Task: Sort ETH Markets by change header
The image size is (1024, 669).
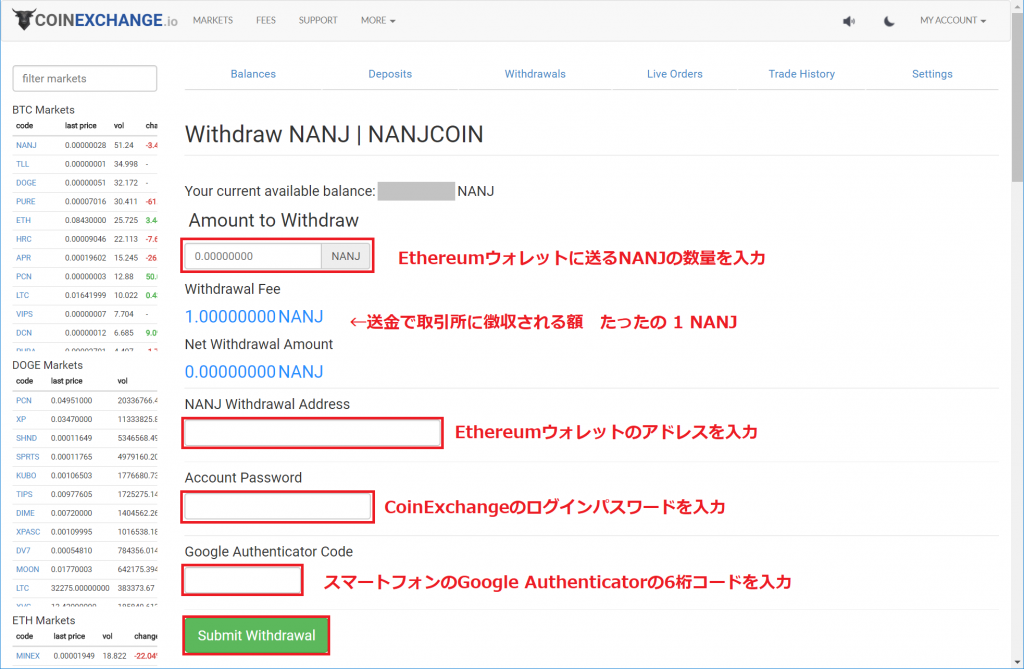Action: (x=145, y=636)
